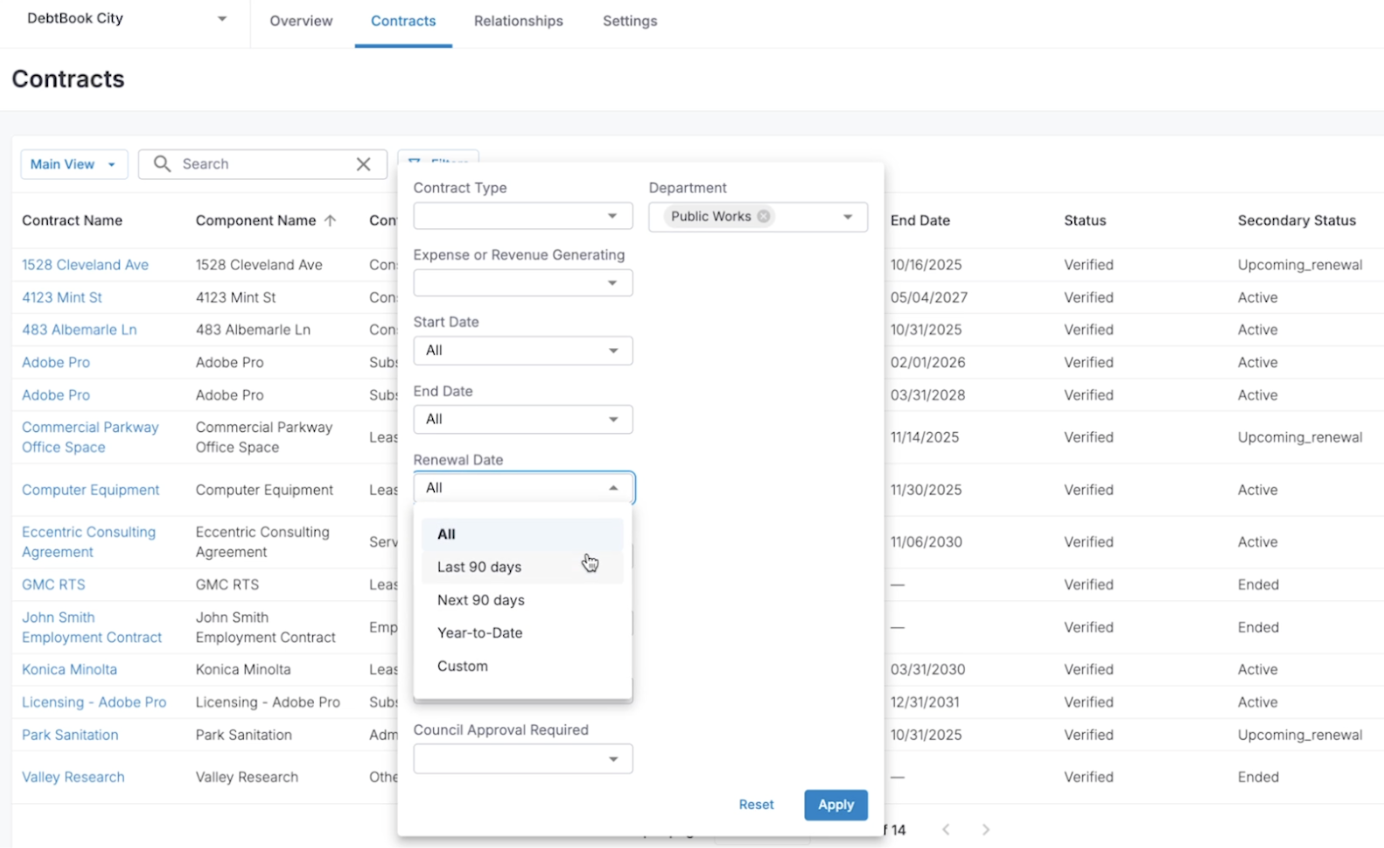1384x848 pixels.
Task: Open the Main View selector
Action: 73,164
